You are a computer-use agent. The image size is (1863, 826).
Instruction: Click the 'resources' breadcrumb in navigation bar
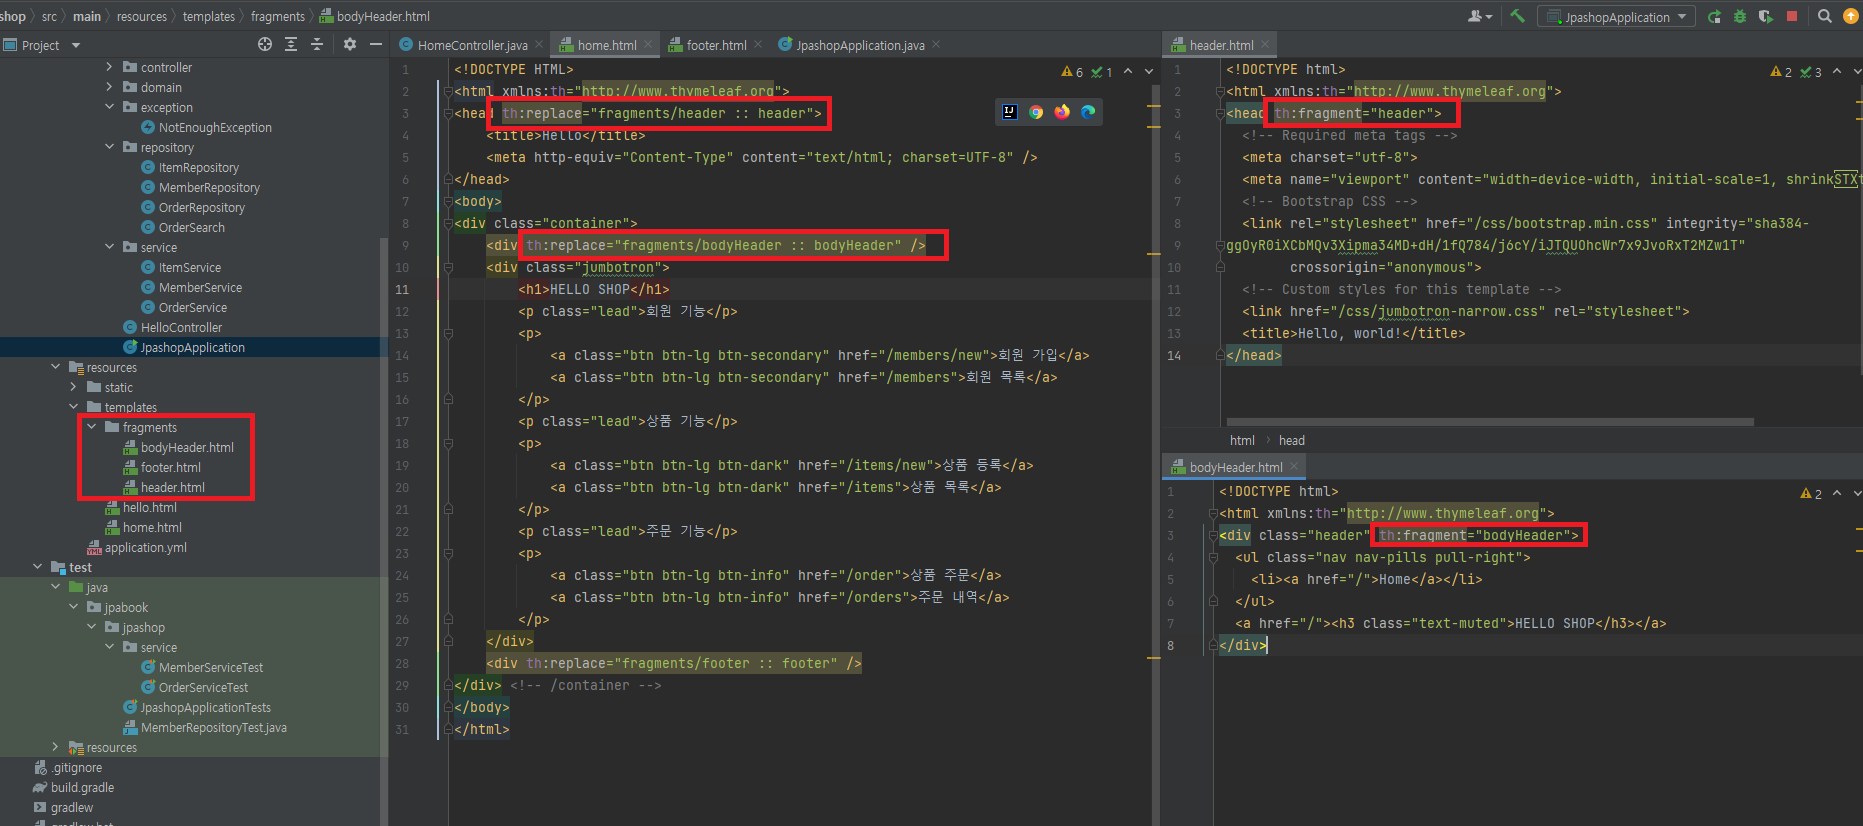point(142,16)
